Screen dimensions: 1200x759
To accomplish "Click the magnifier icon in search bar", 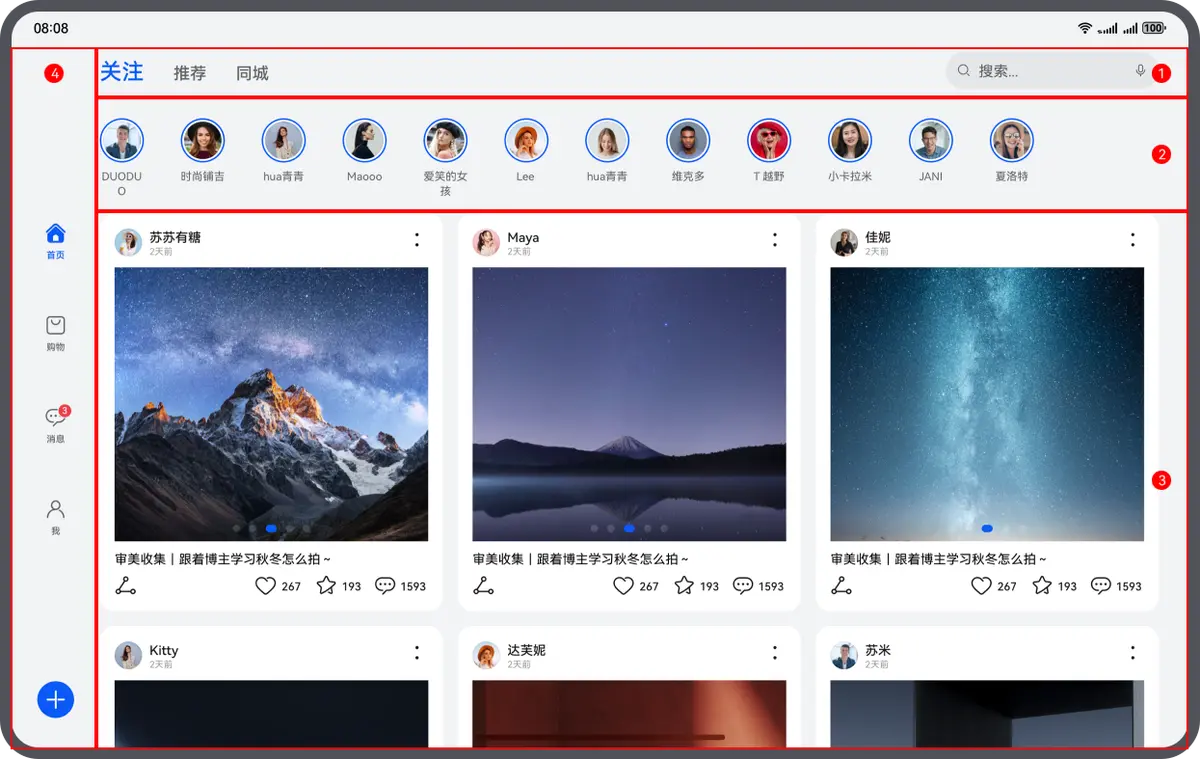I will tap(964, 71).
